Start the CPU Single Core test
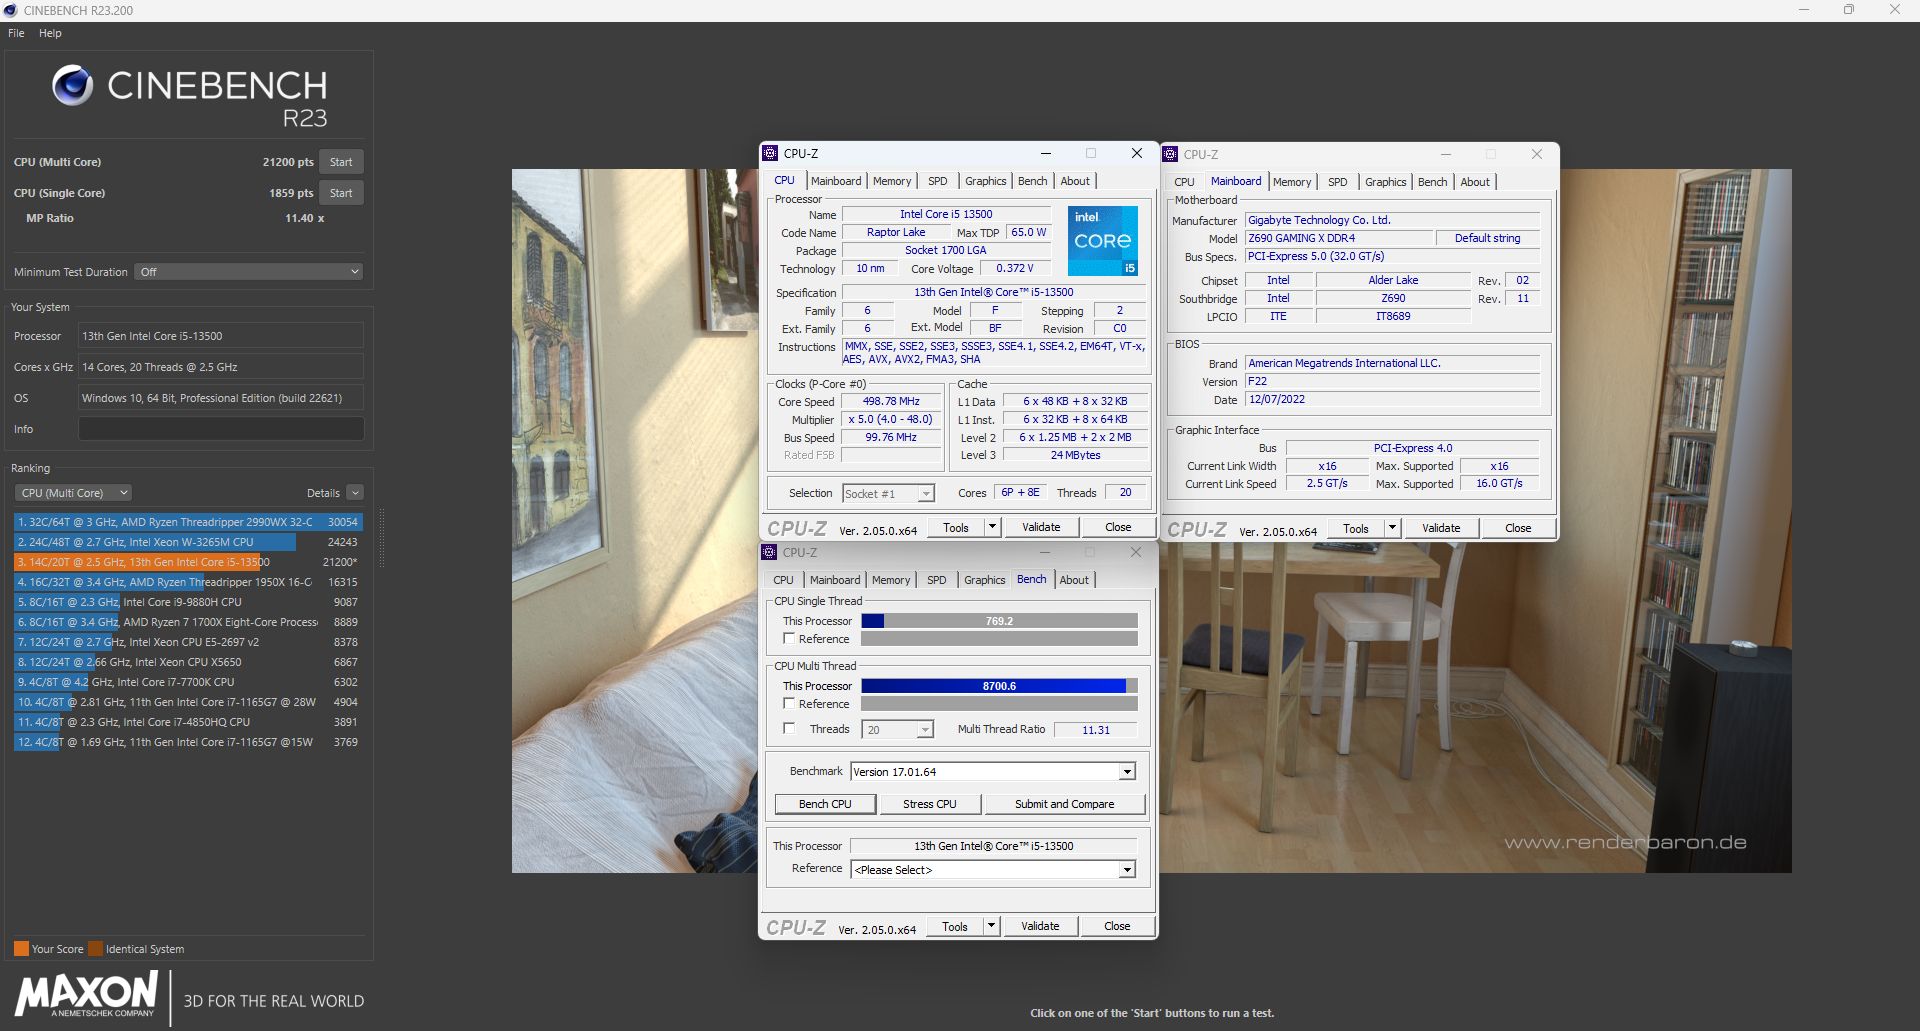The height and width of the screenshot is (1031, 1920). coord(341,193)
